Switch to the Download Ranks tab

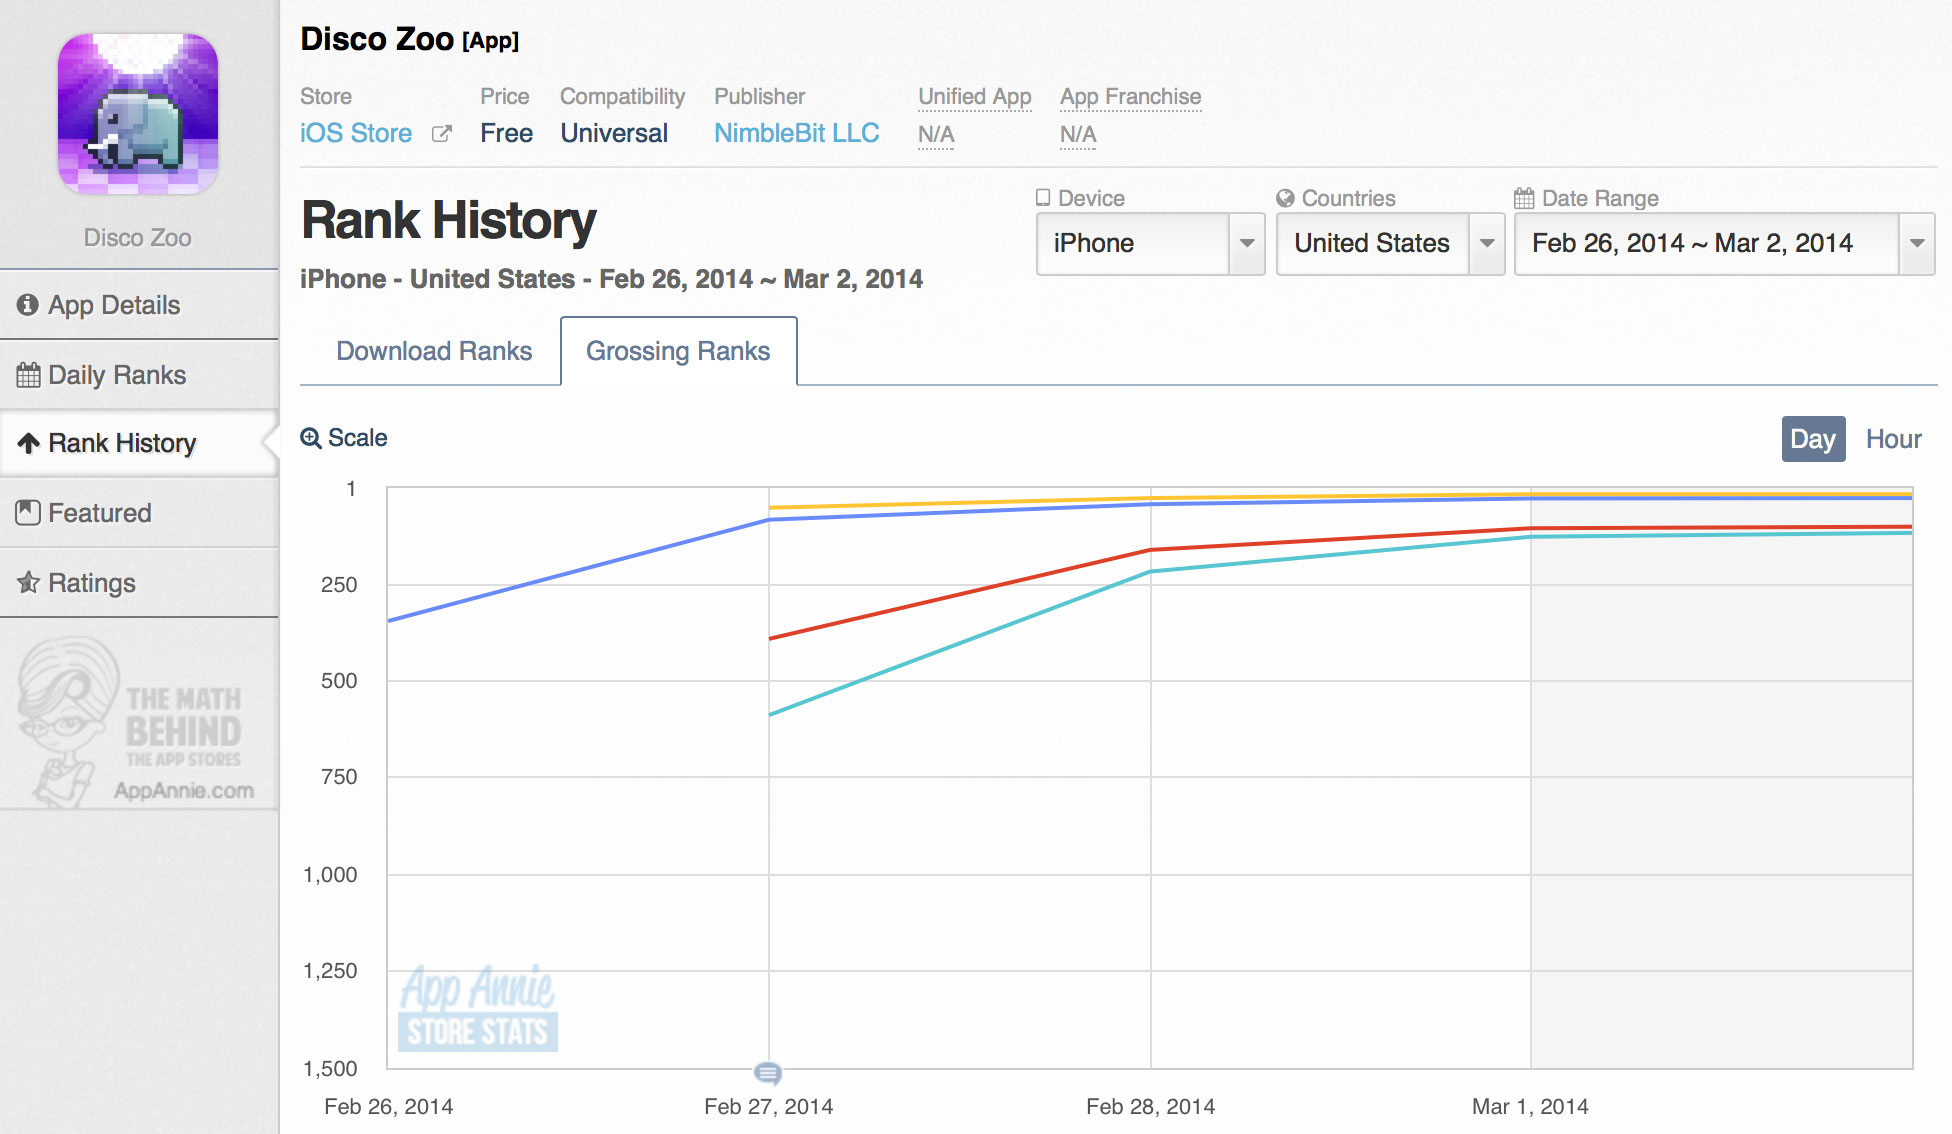[x=434, y=351]
